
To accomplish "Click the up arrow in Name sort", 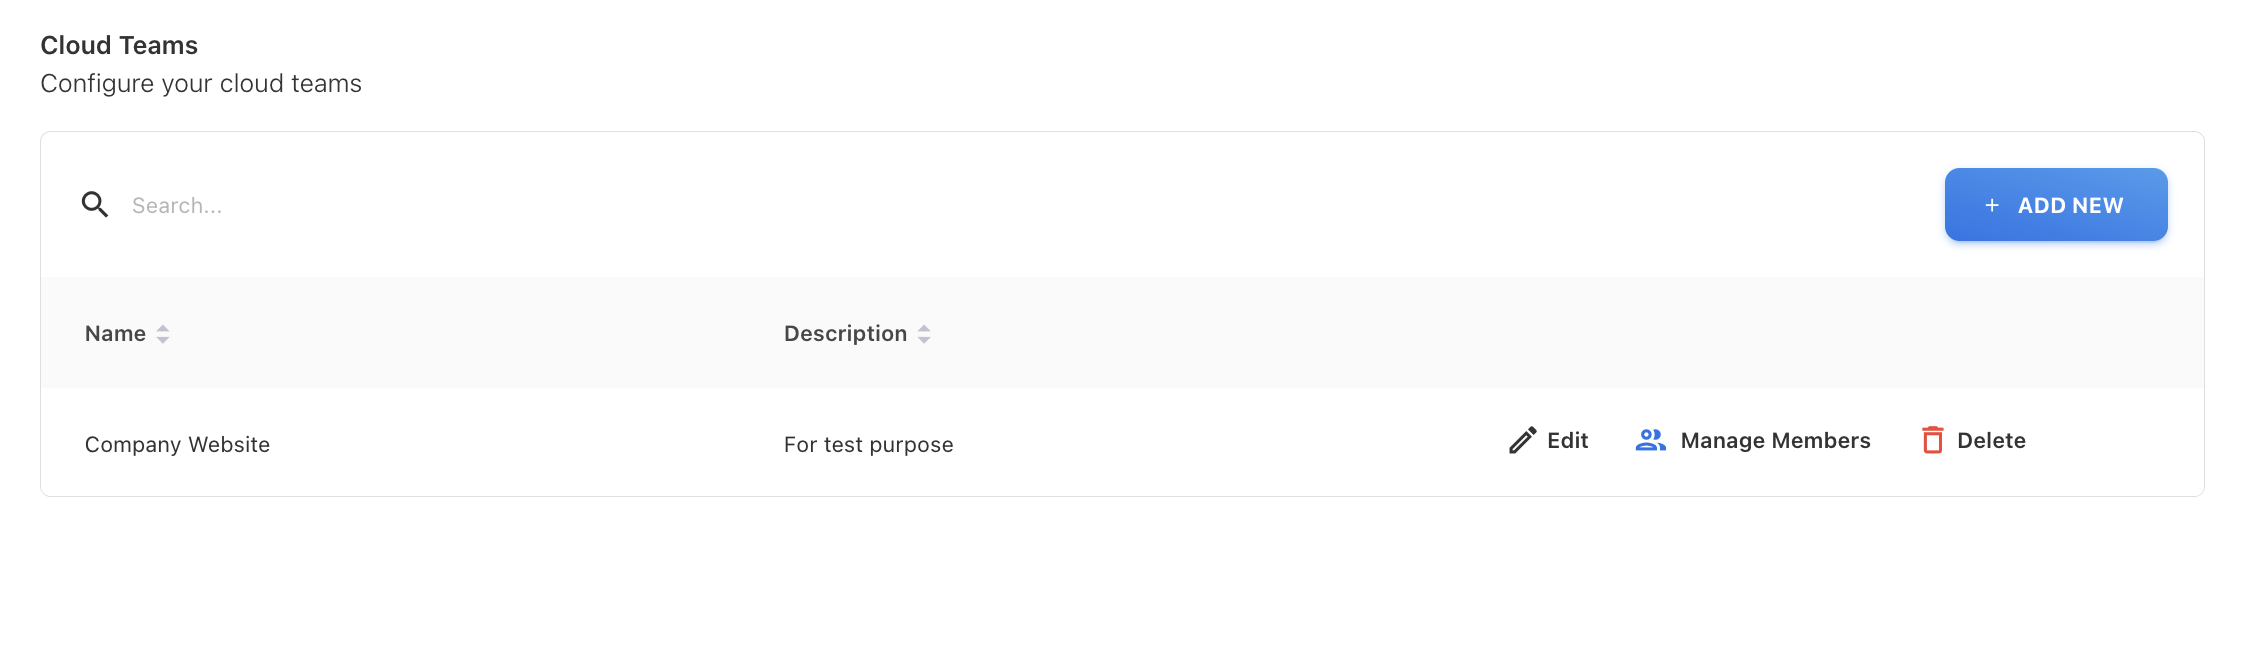I will tap(163, 328).
